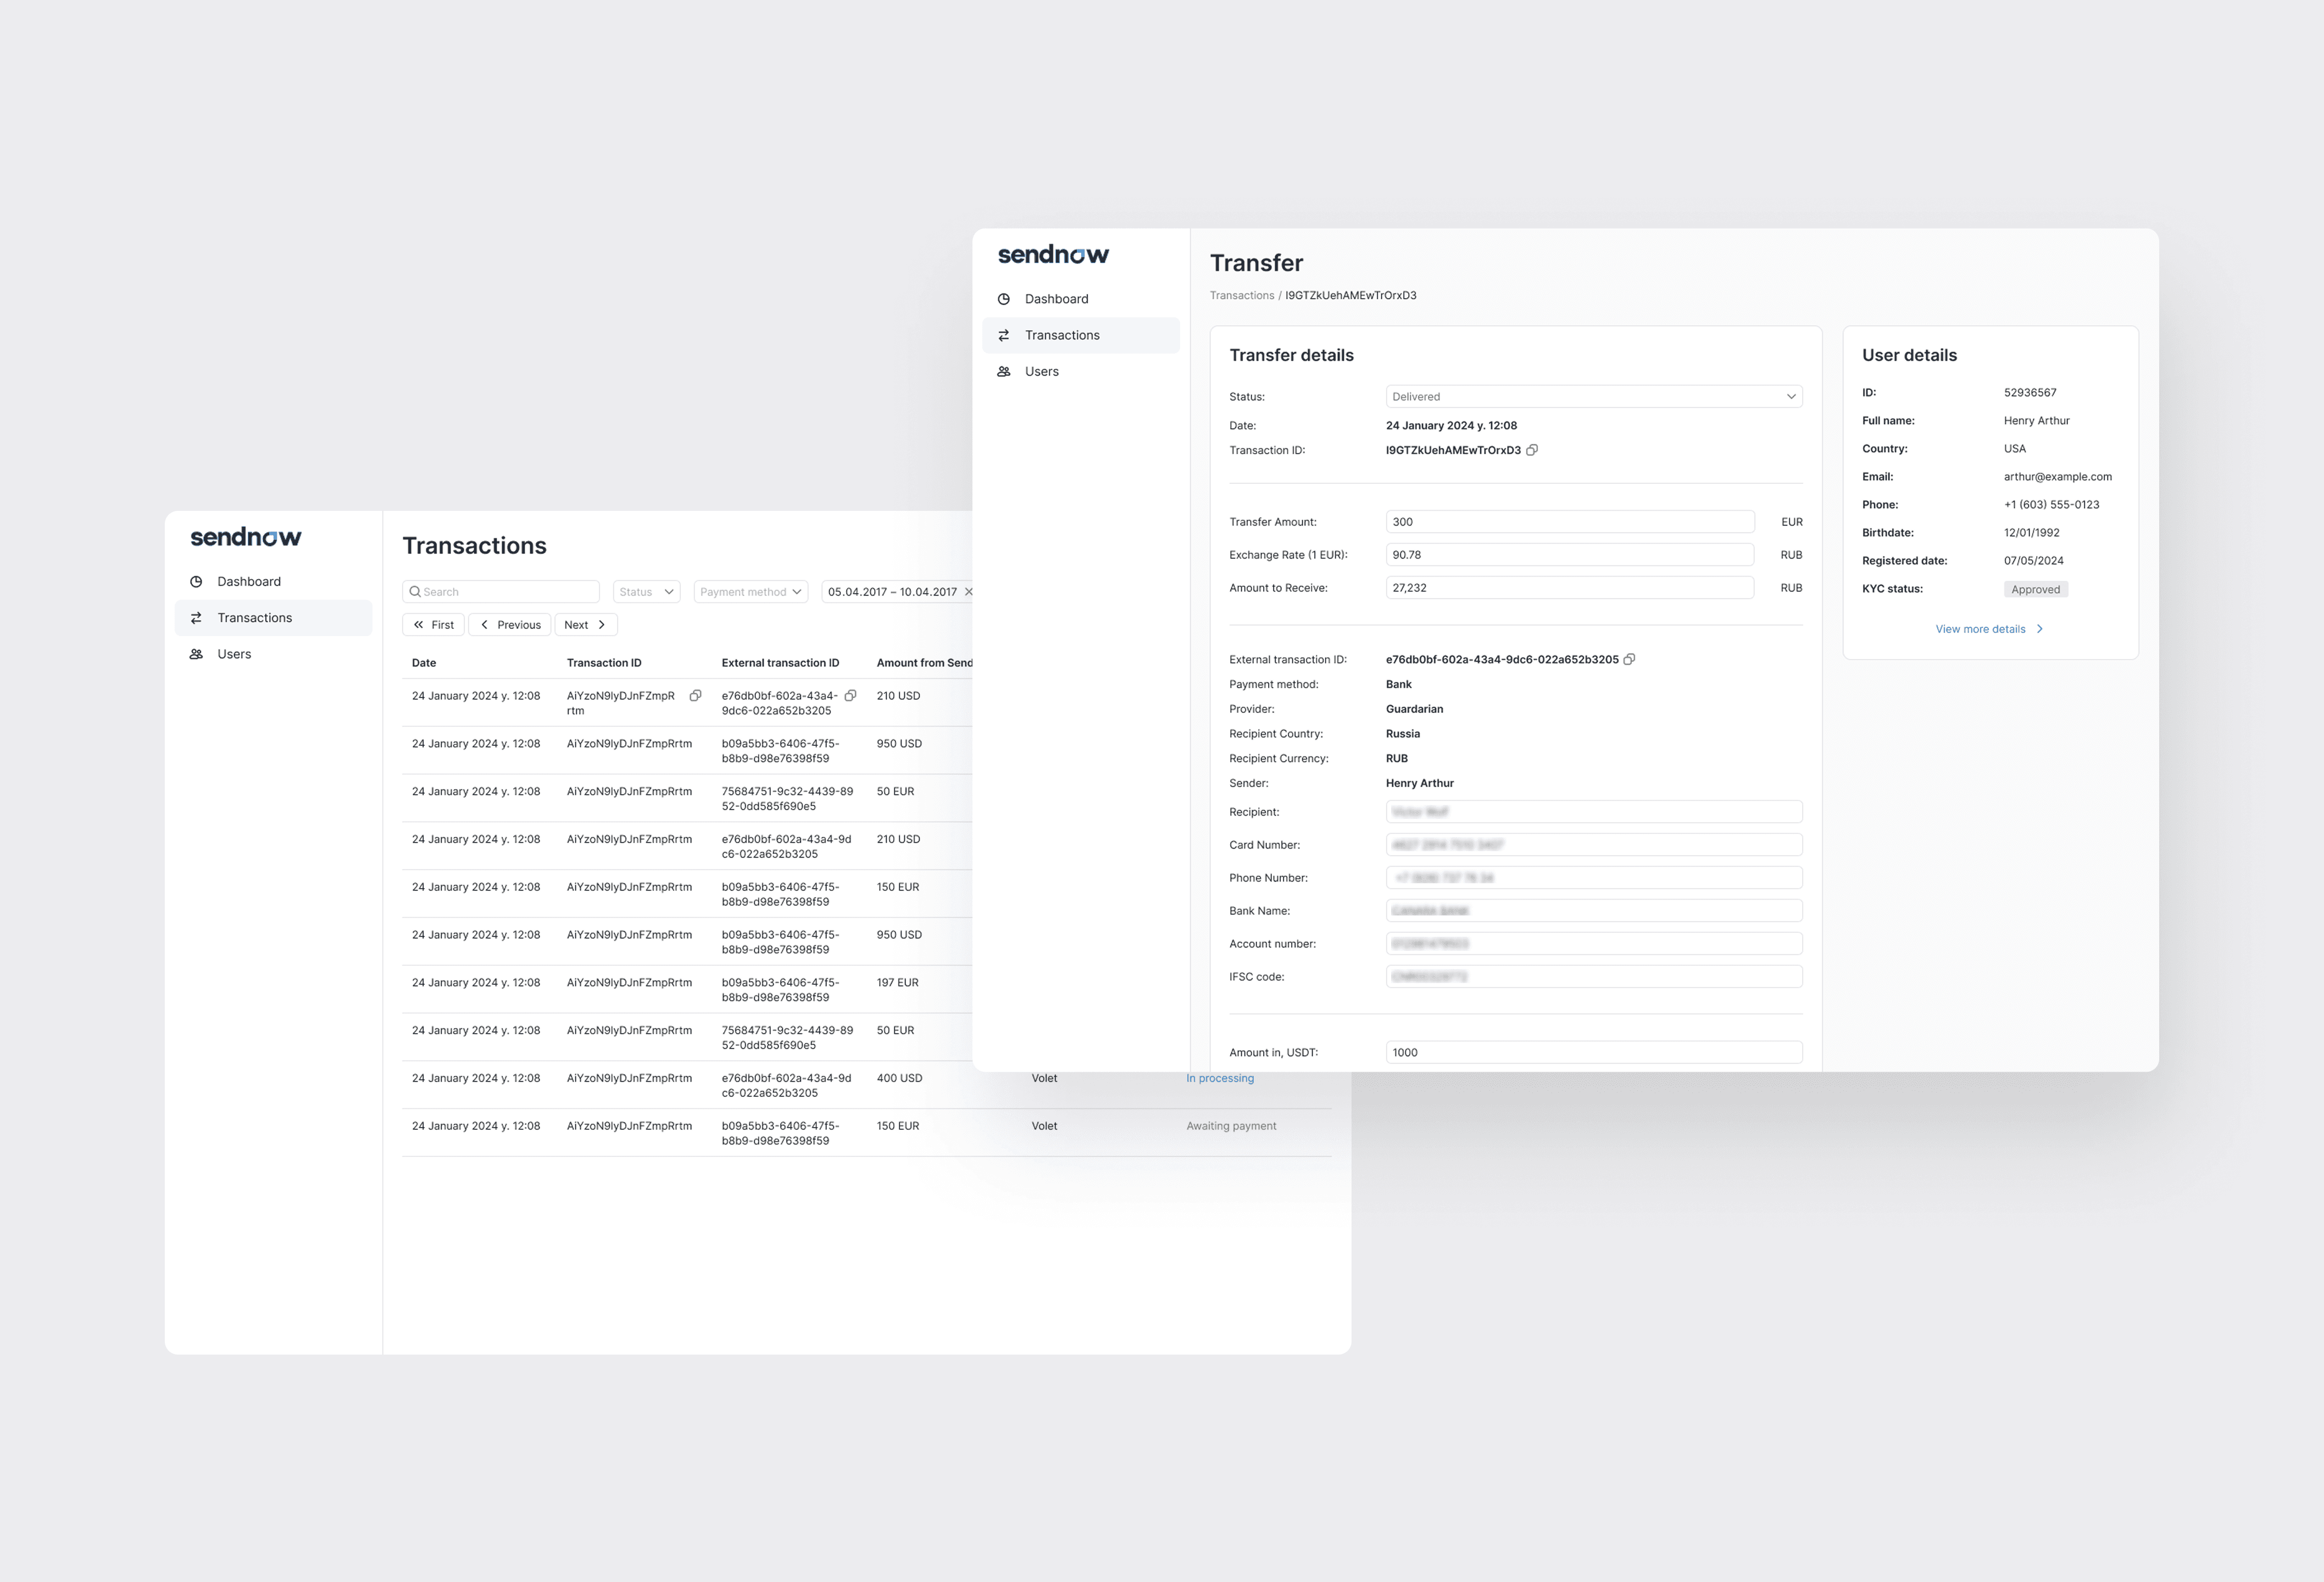The width and height of the screenshot is (2324, 1582).
Task: Click the Dashboard clock icon in the Transfer sidebar
Action: [1004, 299]
